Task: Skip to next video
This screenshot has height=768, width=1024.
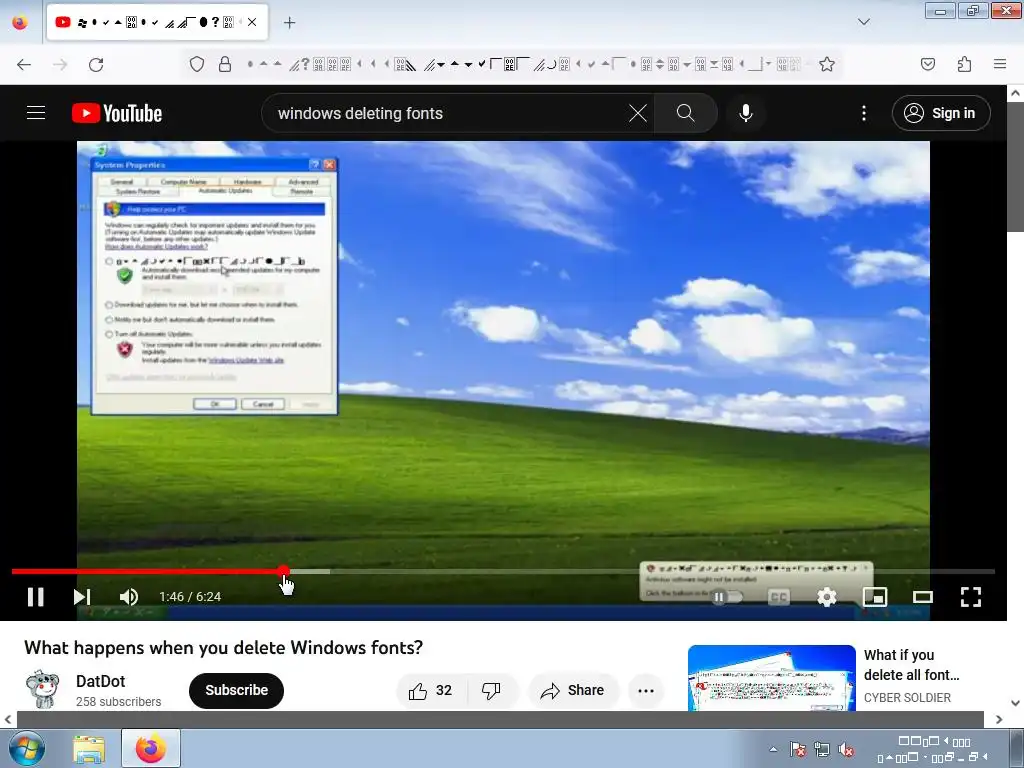Action: pos(82,596)
